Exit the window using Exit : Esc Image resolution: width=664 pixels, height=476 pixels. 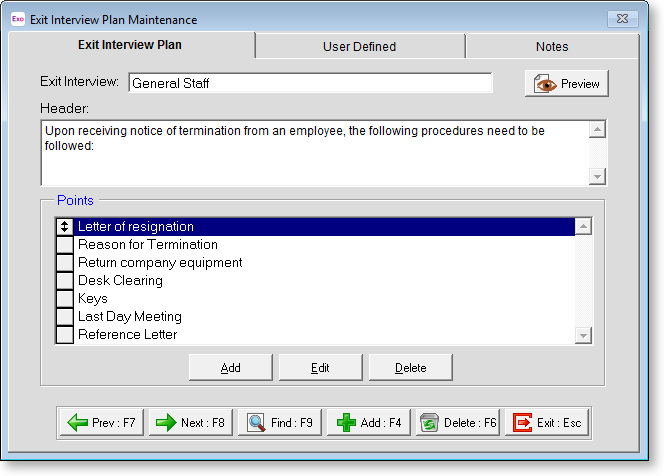point(548,423)
